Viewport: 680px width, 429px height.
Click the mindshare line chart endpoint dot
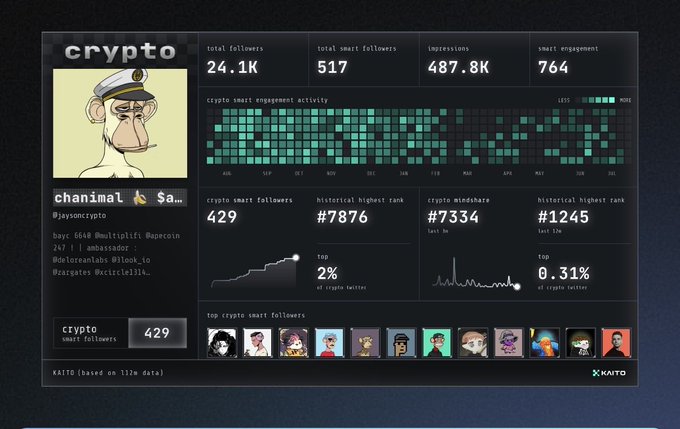[517, 286]
